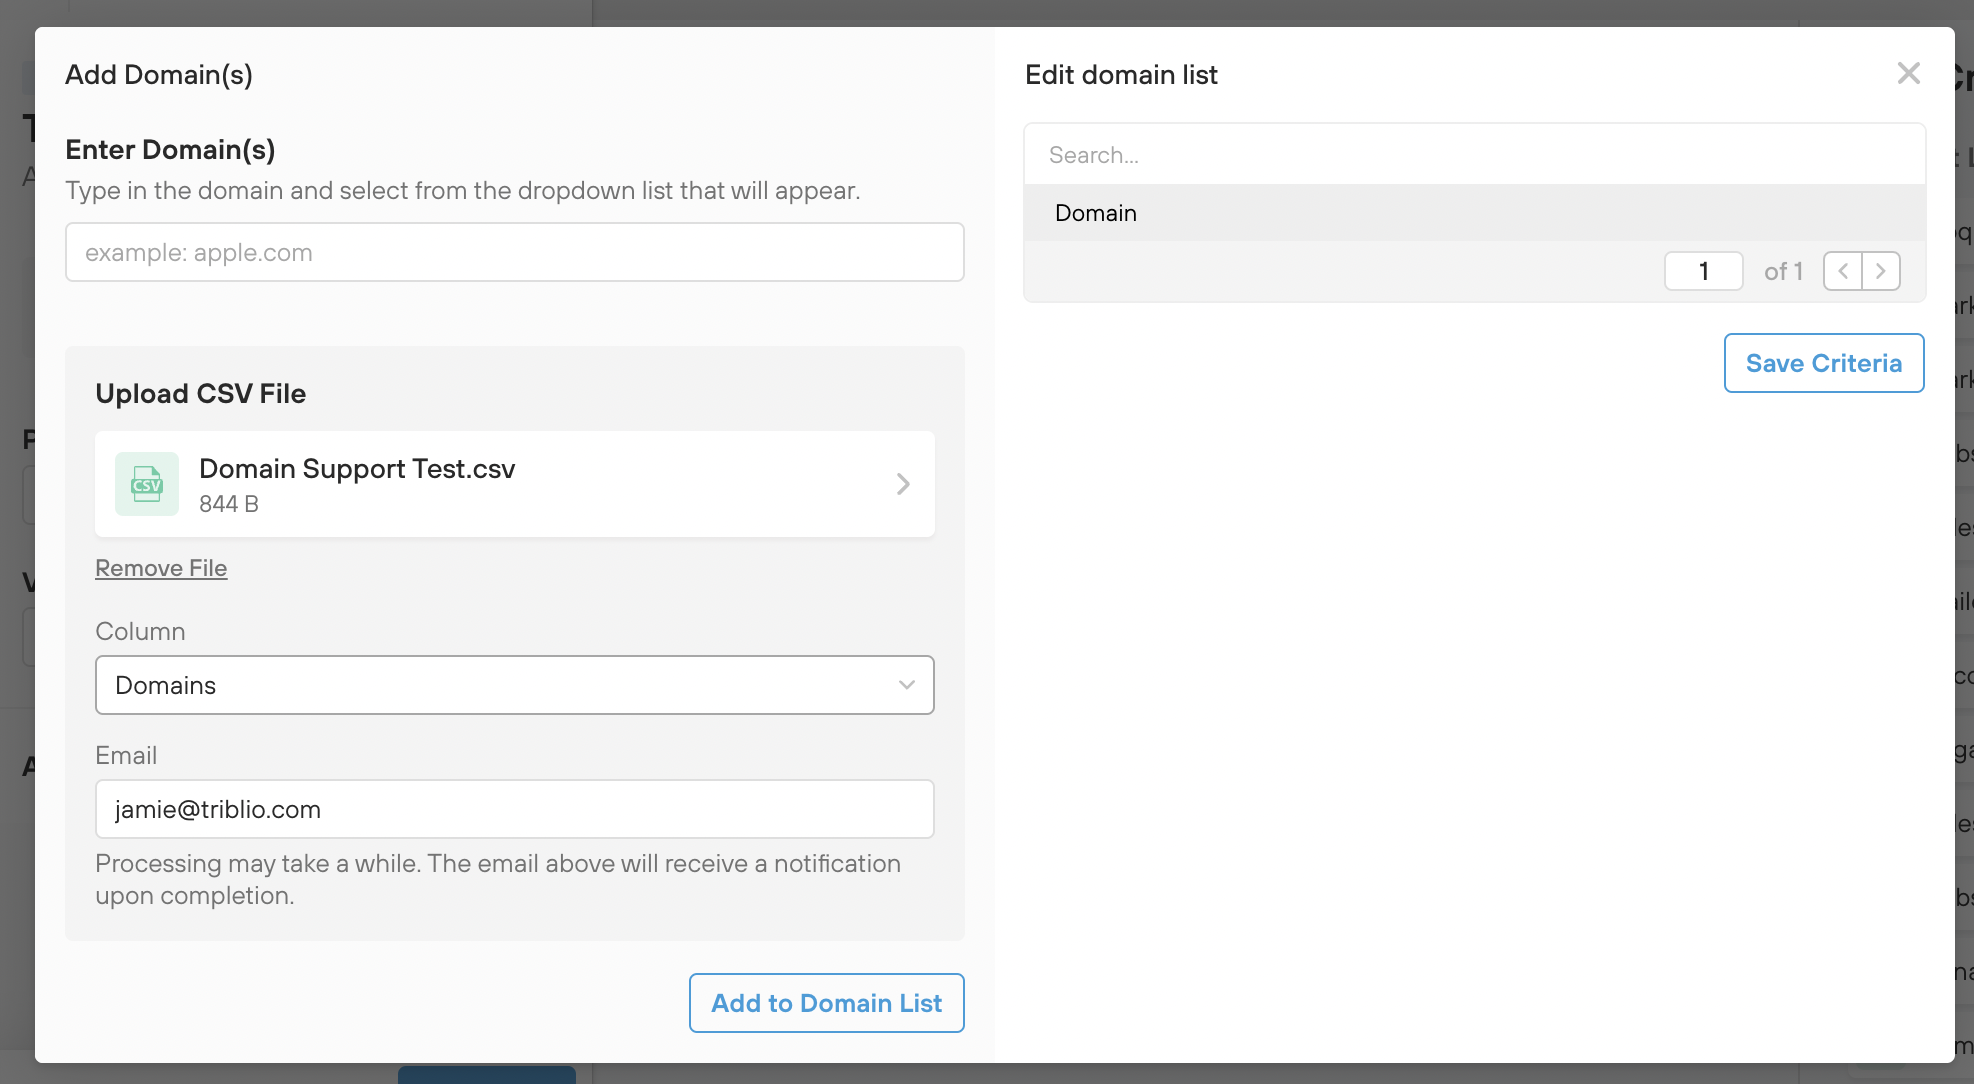Click the Save Criteria button
This screenshot has width=1974, height=1084.
pos(1823,363)
